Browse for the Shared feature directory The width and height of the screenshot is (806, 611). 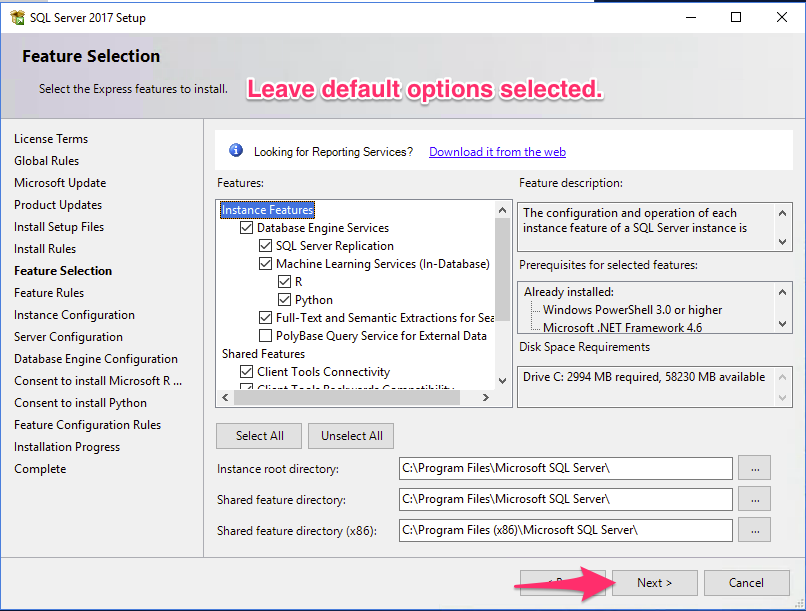click(755, 499)
